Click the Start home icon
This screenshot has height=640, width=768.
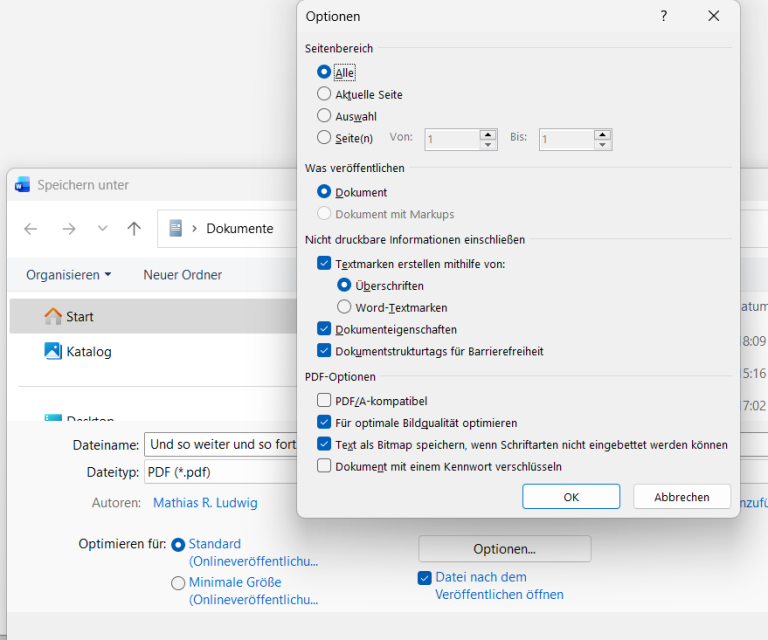[53, 316]
